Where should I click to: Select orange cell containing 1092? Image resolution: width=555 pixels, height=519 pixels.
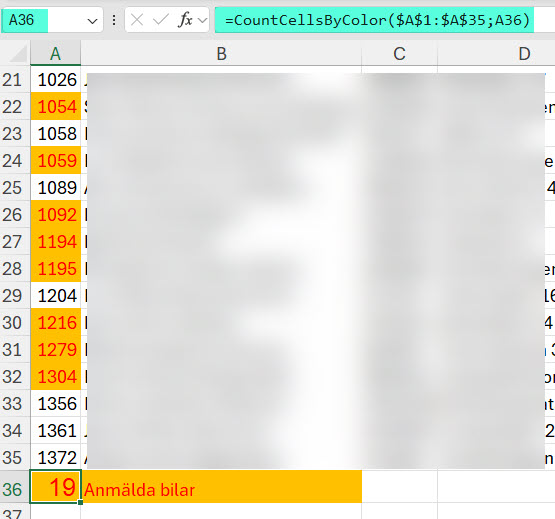click(56, 215)
